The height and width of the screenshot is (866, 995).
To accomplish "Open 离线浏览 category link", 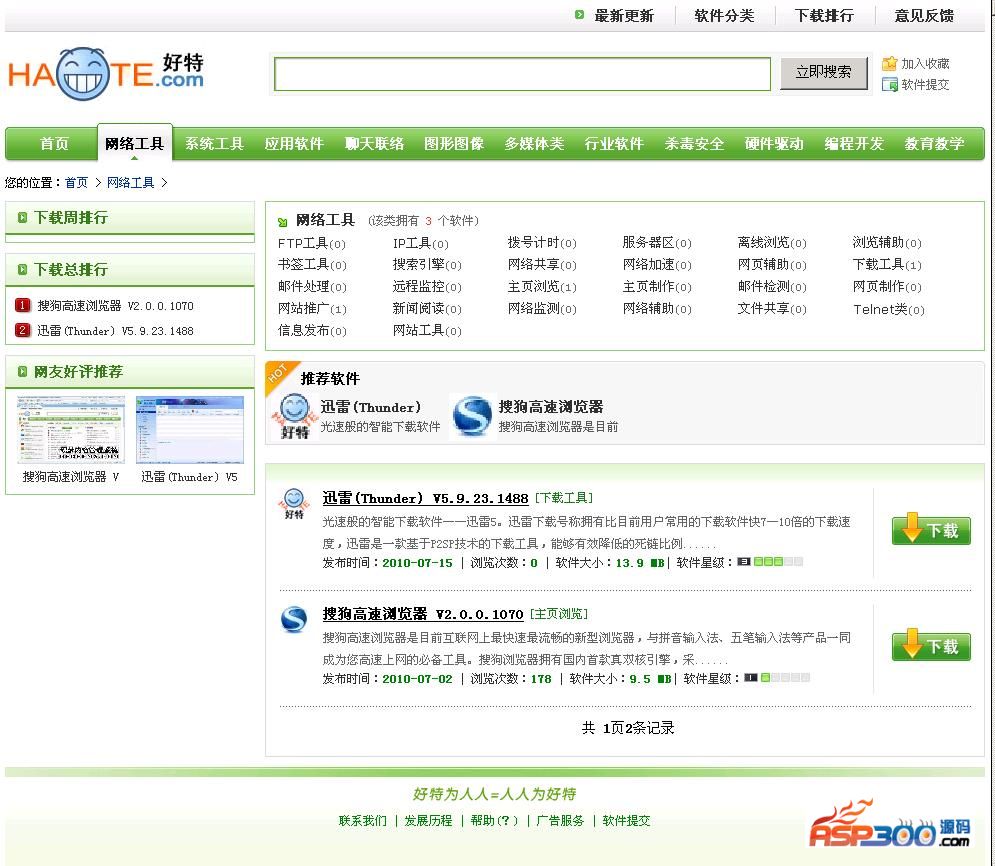I will (772, 243).
